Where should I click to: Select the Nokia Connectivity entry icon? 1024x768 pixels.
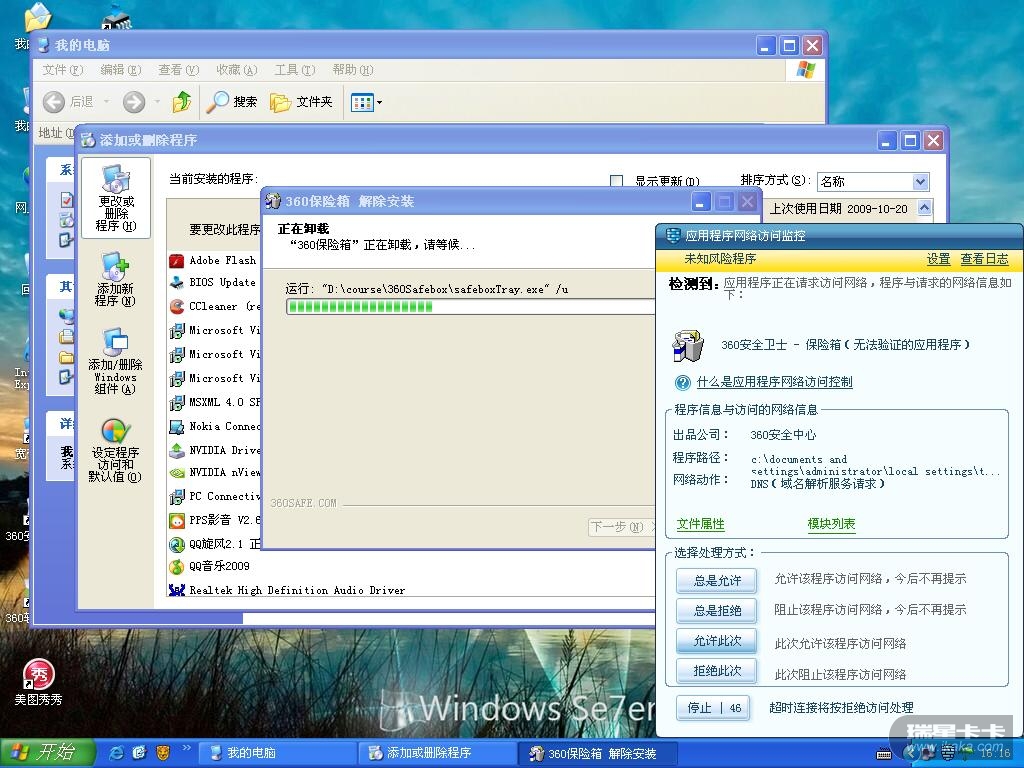[176, 427]
